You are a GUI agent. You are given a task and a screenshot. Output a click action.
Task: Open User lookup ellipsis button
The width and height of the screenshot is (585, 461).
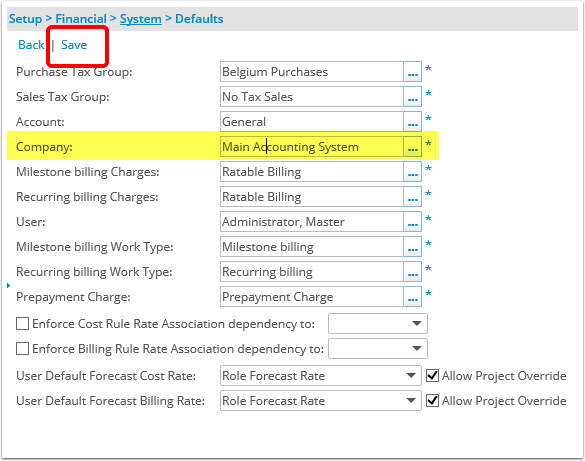(413, 222)
